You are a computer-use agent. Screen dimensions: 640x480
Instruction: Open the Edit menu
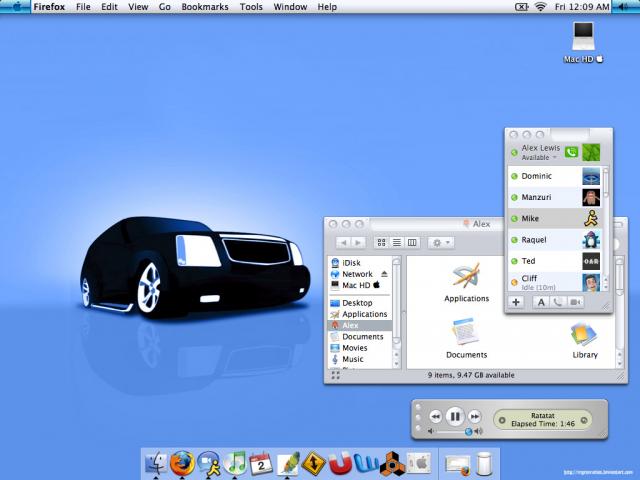click(x=109, y=7)
